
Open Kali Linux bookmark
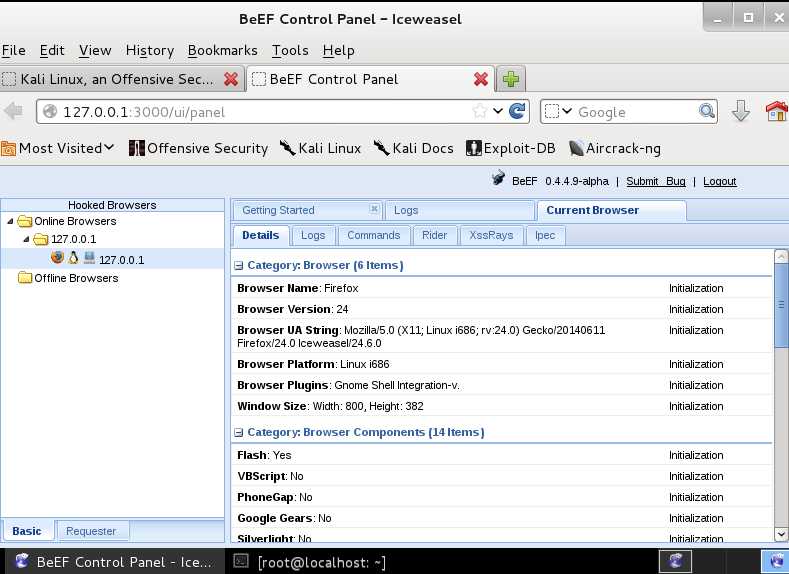tap(321, 148)
